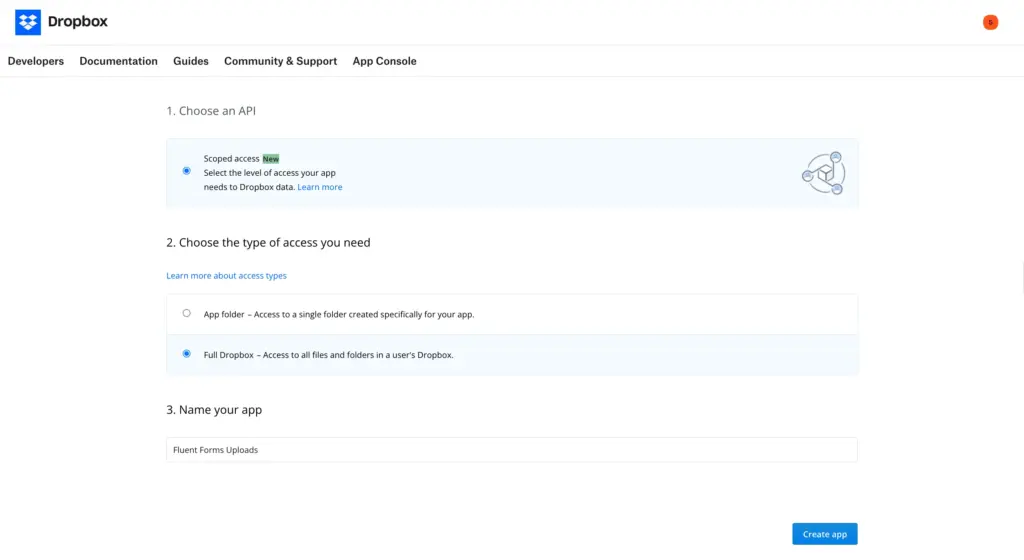Open Learn more about access types link
This screenshot has height=560, width=1024.
(x=226, y=275)
